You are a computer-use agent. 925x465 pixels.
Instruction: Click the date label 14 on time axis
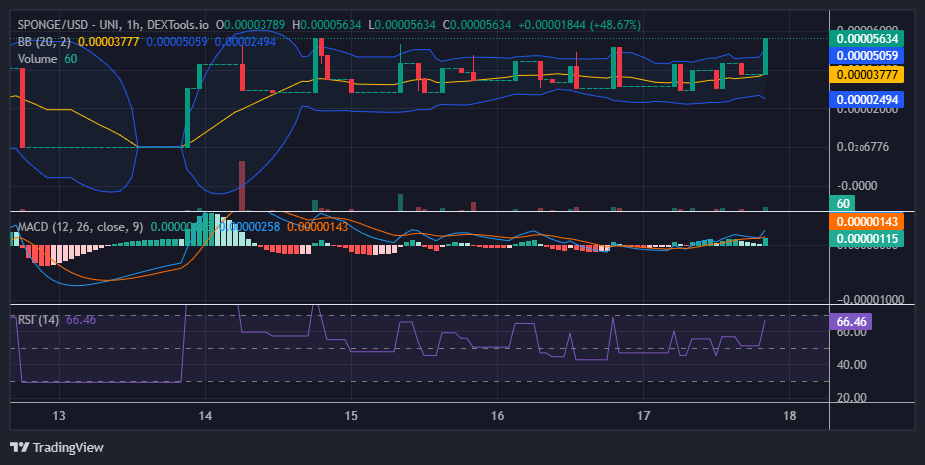[x=205, y=415]
